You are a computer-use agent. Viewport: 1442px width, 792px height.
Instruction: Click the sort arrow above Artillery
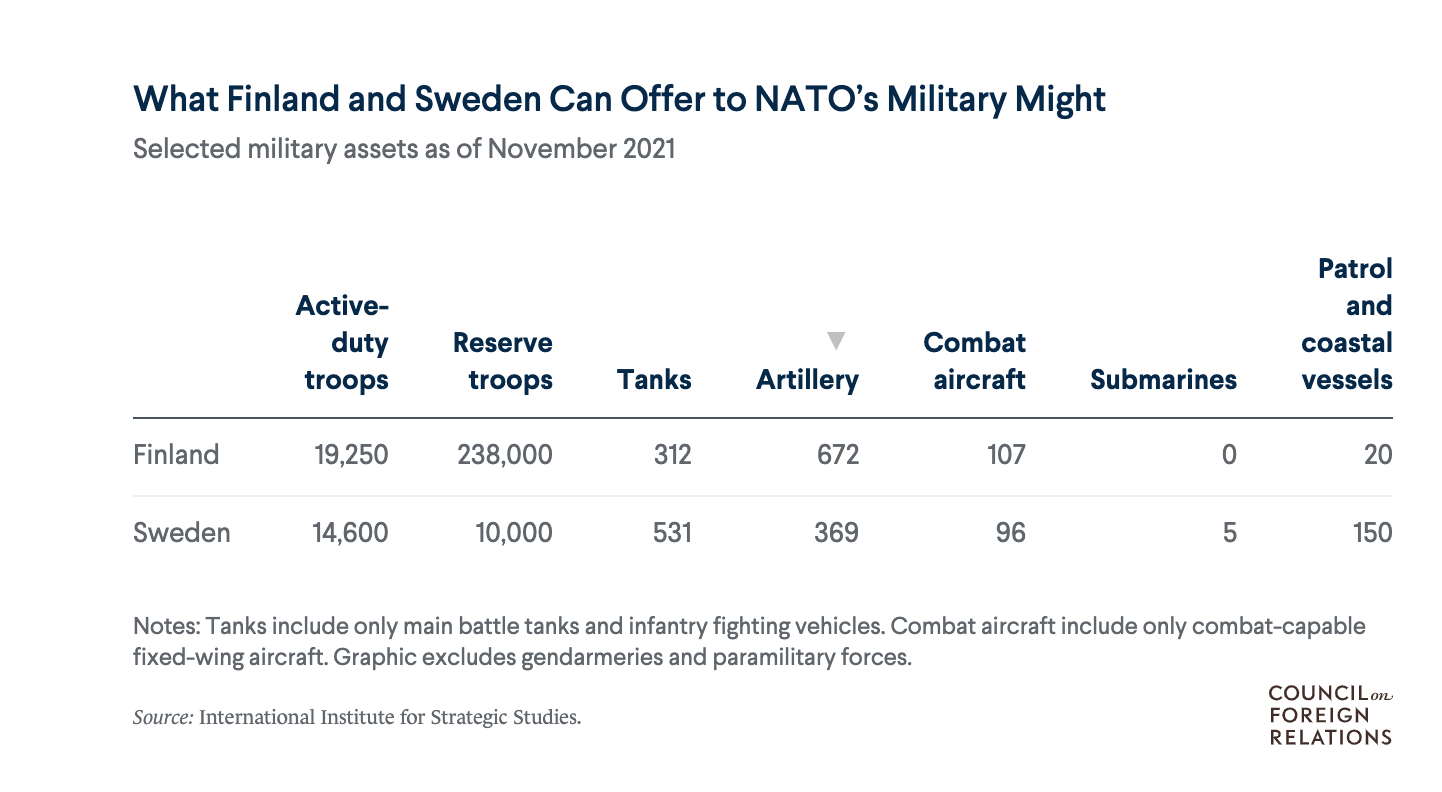(837, 342)
